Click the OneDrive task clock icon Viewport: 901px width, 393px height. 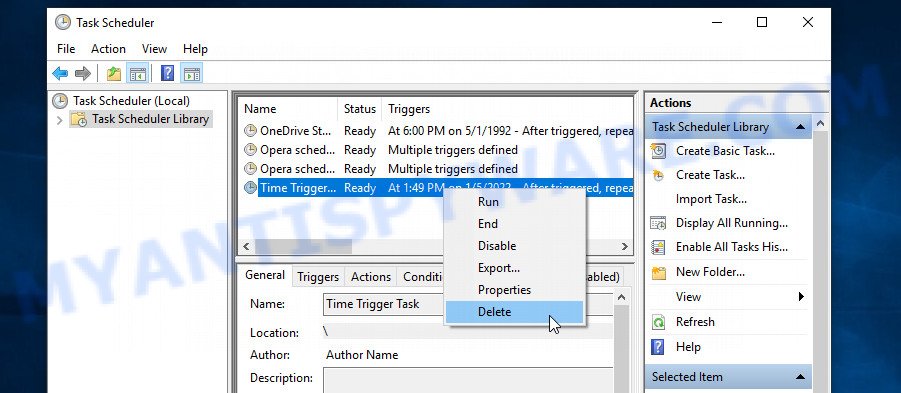click(250, 131)
